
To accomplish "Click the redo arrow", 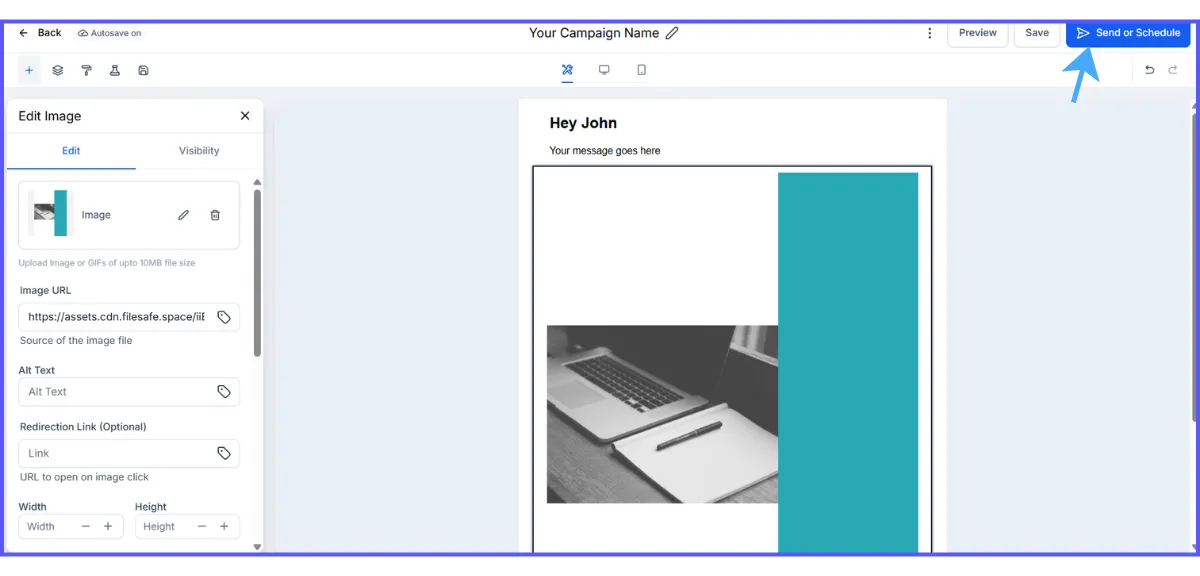I will 1173,70.
